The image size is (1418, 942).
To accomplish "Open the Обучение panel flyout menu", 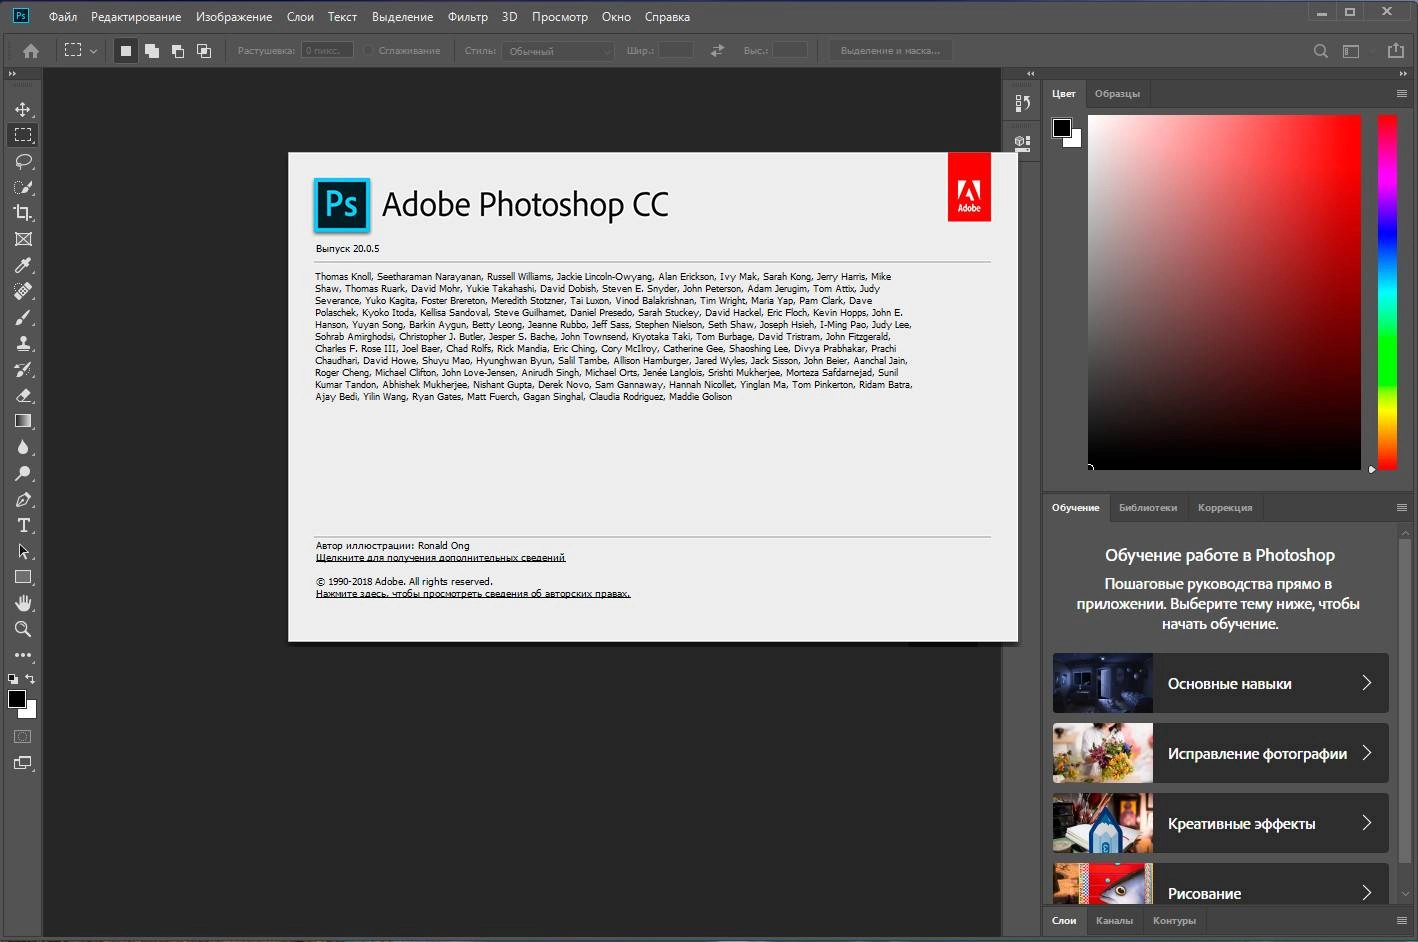I will (x=1402, y=507).
